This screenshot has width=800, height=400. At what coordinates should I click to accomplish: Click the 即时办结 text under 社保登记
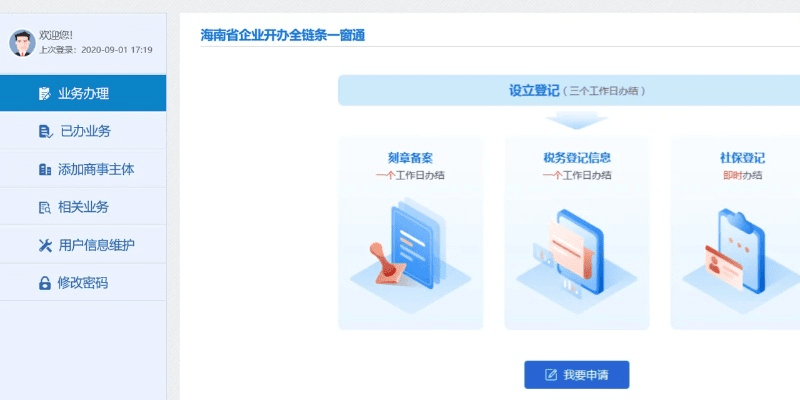pos(742,176)
